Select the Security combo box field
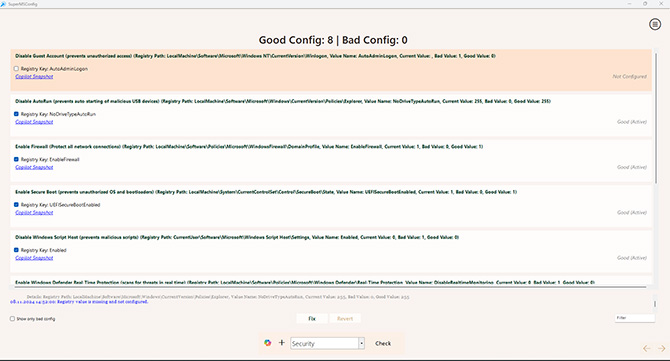 [x=327, y=343]
